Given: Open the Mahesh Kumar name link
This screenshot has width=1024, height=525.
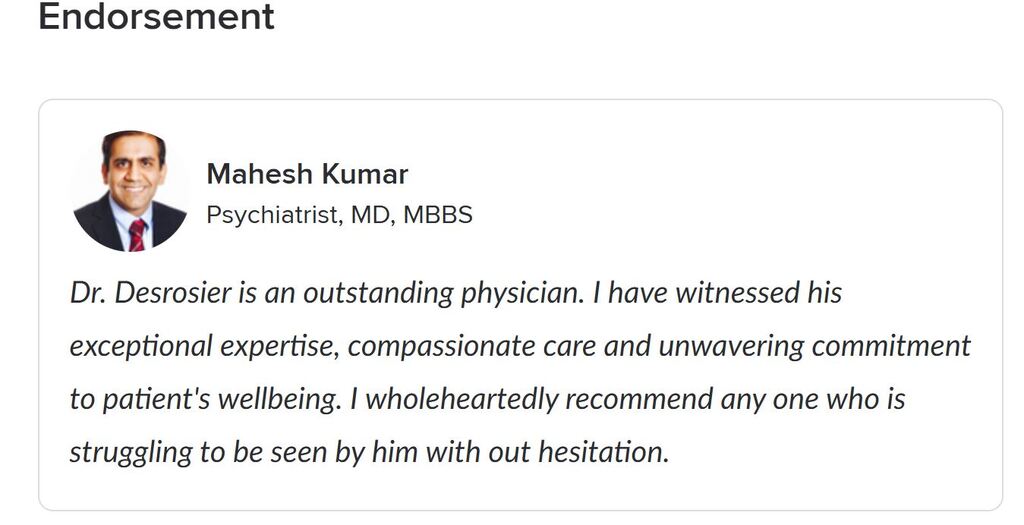Looking at the screenshot, I should pos(307,174).
